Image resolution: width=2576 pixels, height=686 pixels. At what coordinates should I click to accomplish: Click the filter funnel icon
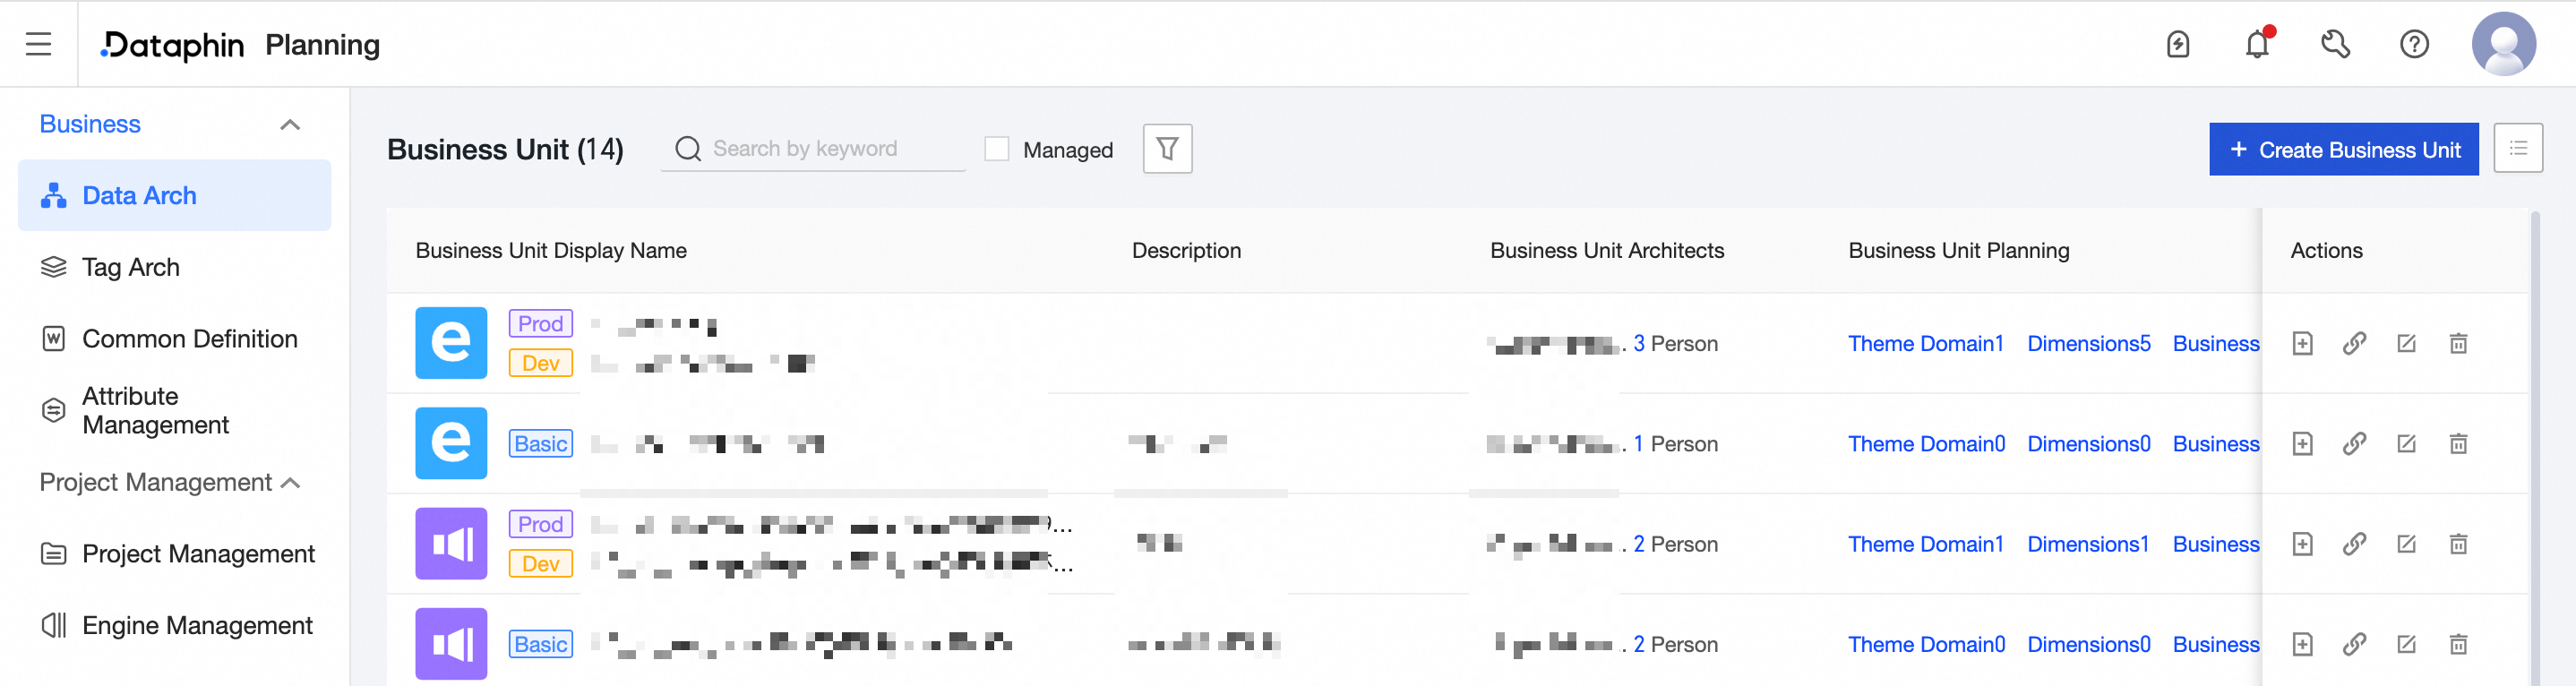(x=1167, y=149)
